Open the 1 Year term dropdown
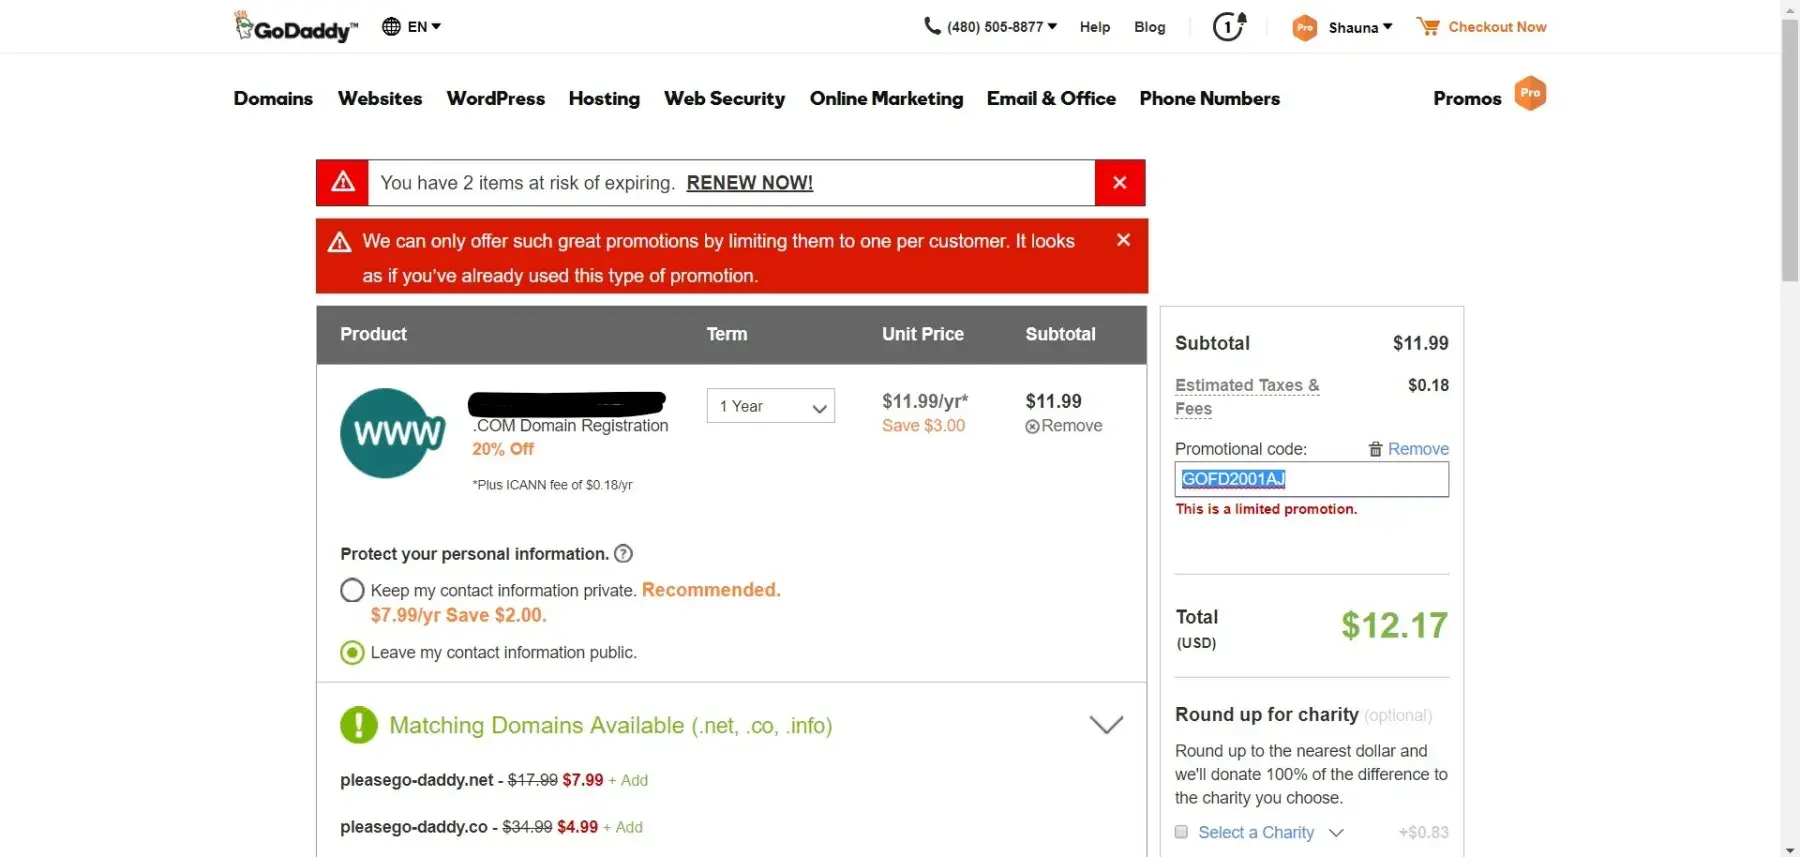1800x857 pixels. [x=770, y=406]
